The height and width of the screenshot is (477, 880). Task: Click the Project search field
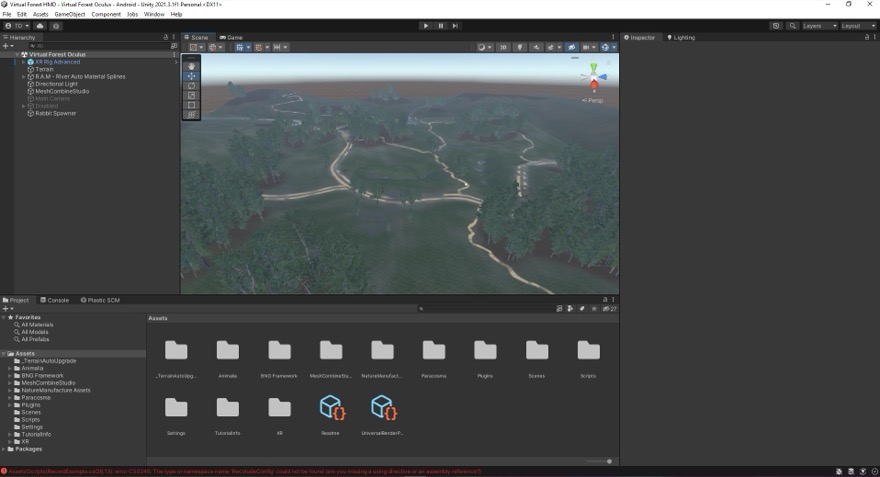coord(485,309)
